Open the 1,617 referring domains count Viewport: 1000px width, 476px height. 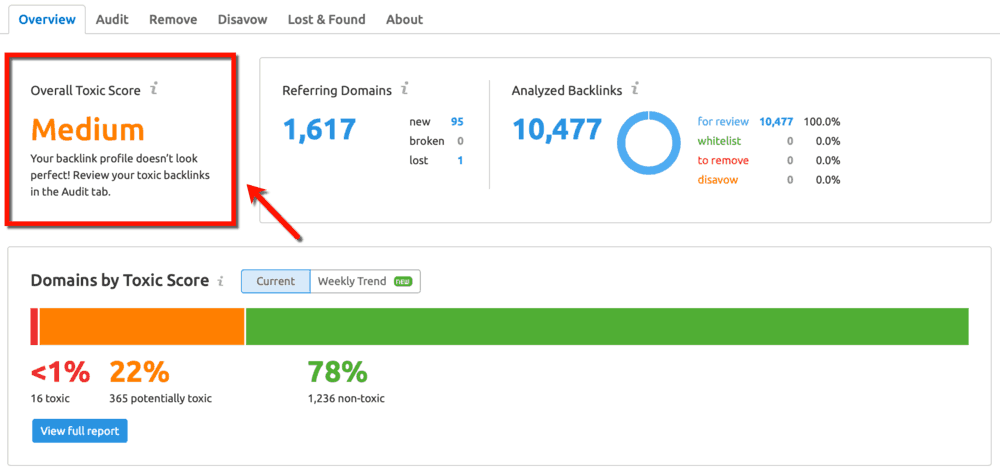click(x=319, y=130)
